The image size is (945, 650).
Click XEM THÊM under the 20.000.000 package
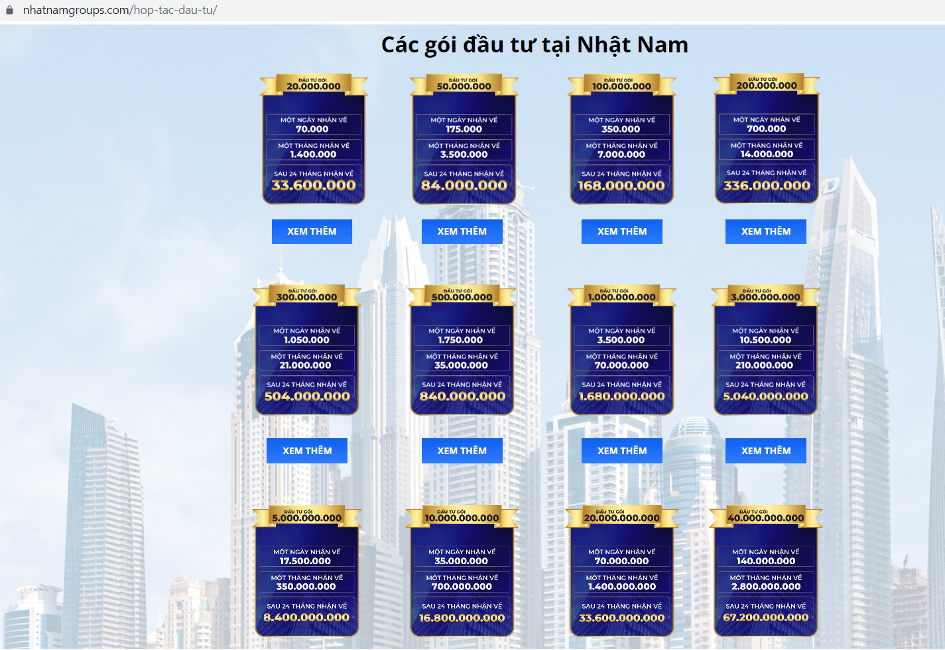point(312,231)
